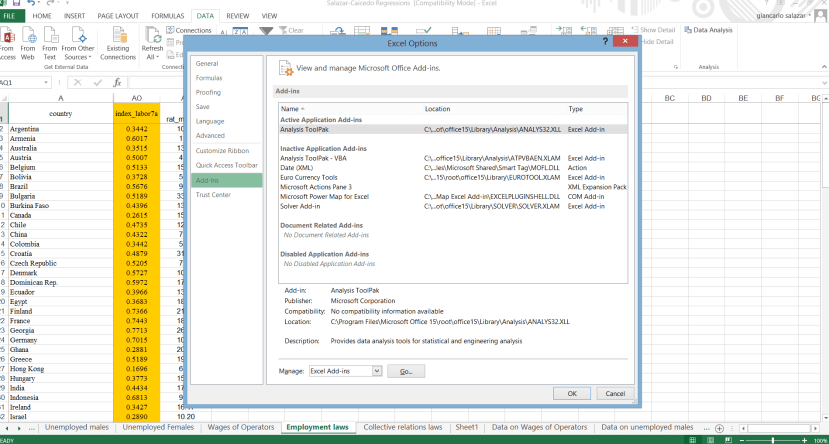The image size is (829, 444).
Task: Click the user account picture icon
Action: coord(822,14)
